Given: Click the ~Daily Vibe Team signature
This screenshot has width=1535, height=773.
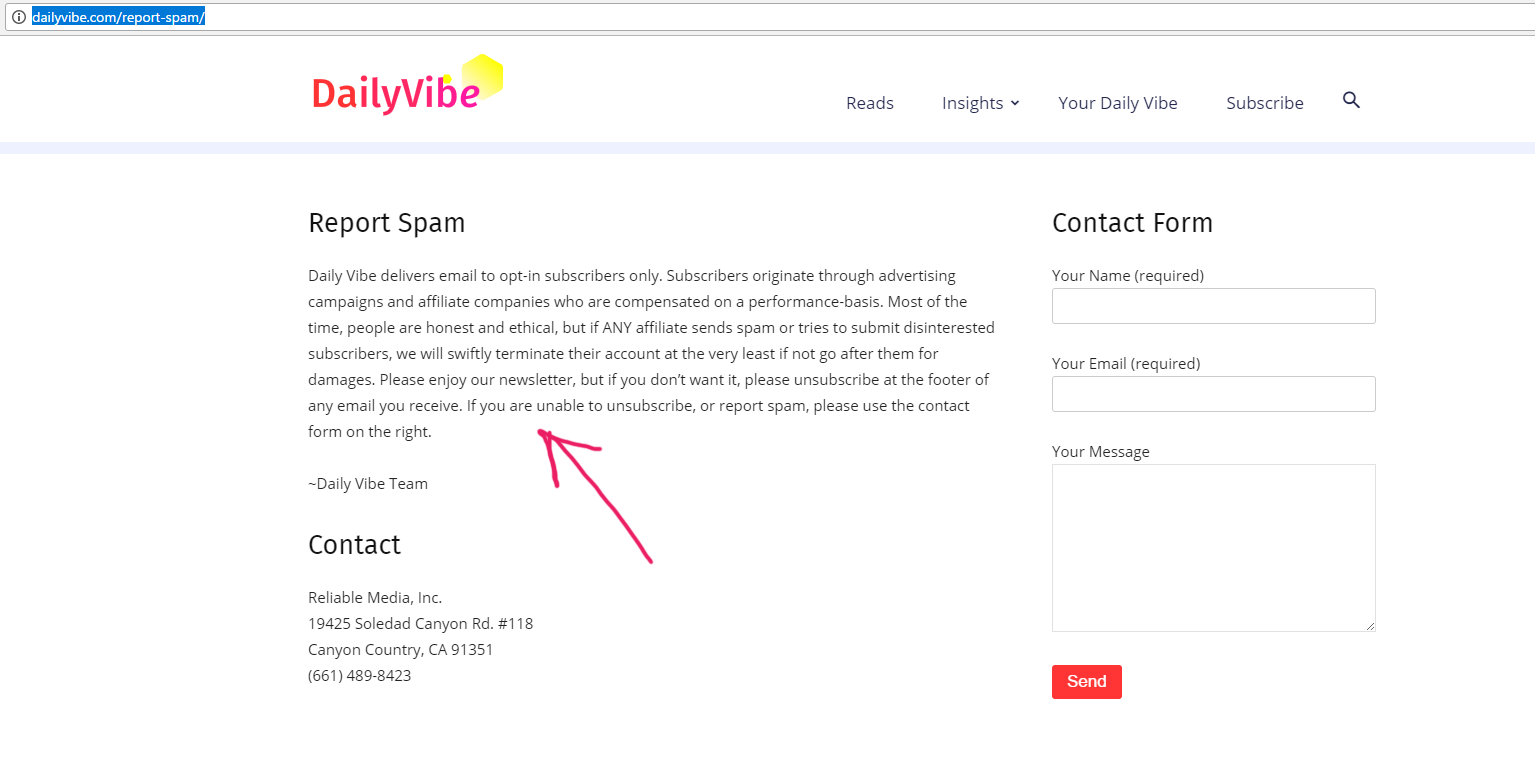Looking at the screenshot, I should coord(368,483).
